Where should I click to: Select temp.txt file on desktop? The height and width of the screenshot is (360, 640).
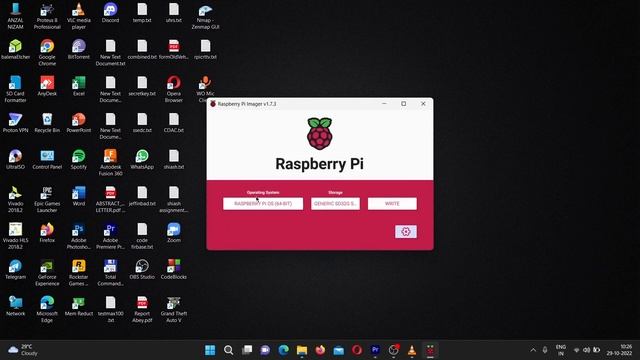142,13
